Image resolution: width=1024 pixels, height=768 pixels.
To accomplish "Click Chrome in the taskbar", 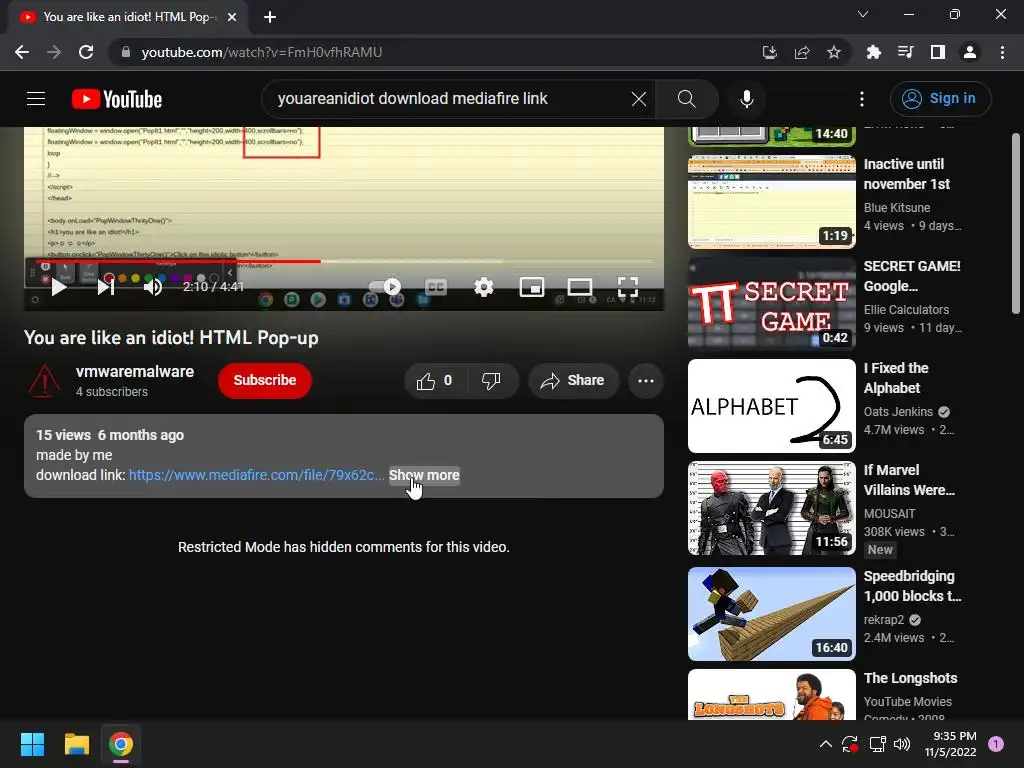I will [x=121, y=744].
